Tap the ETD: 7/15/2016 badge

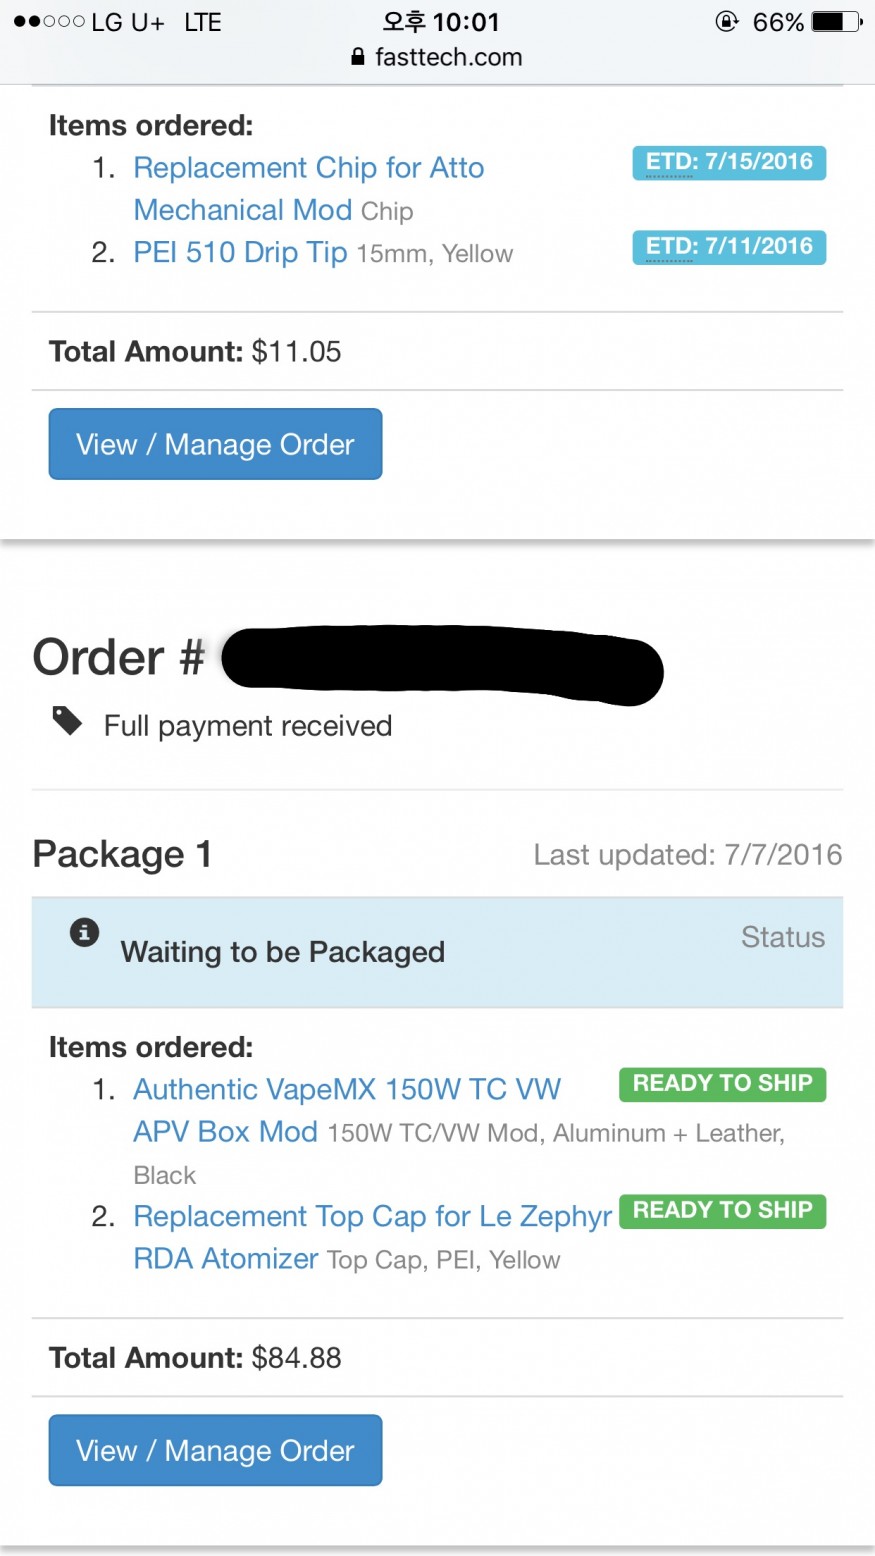coord(729,162)
